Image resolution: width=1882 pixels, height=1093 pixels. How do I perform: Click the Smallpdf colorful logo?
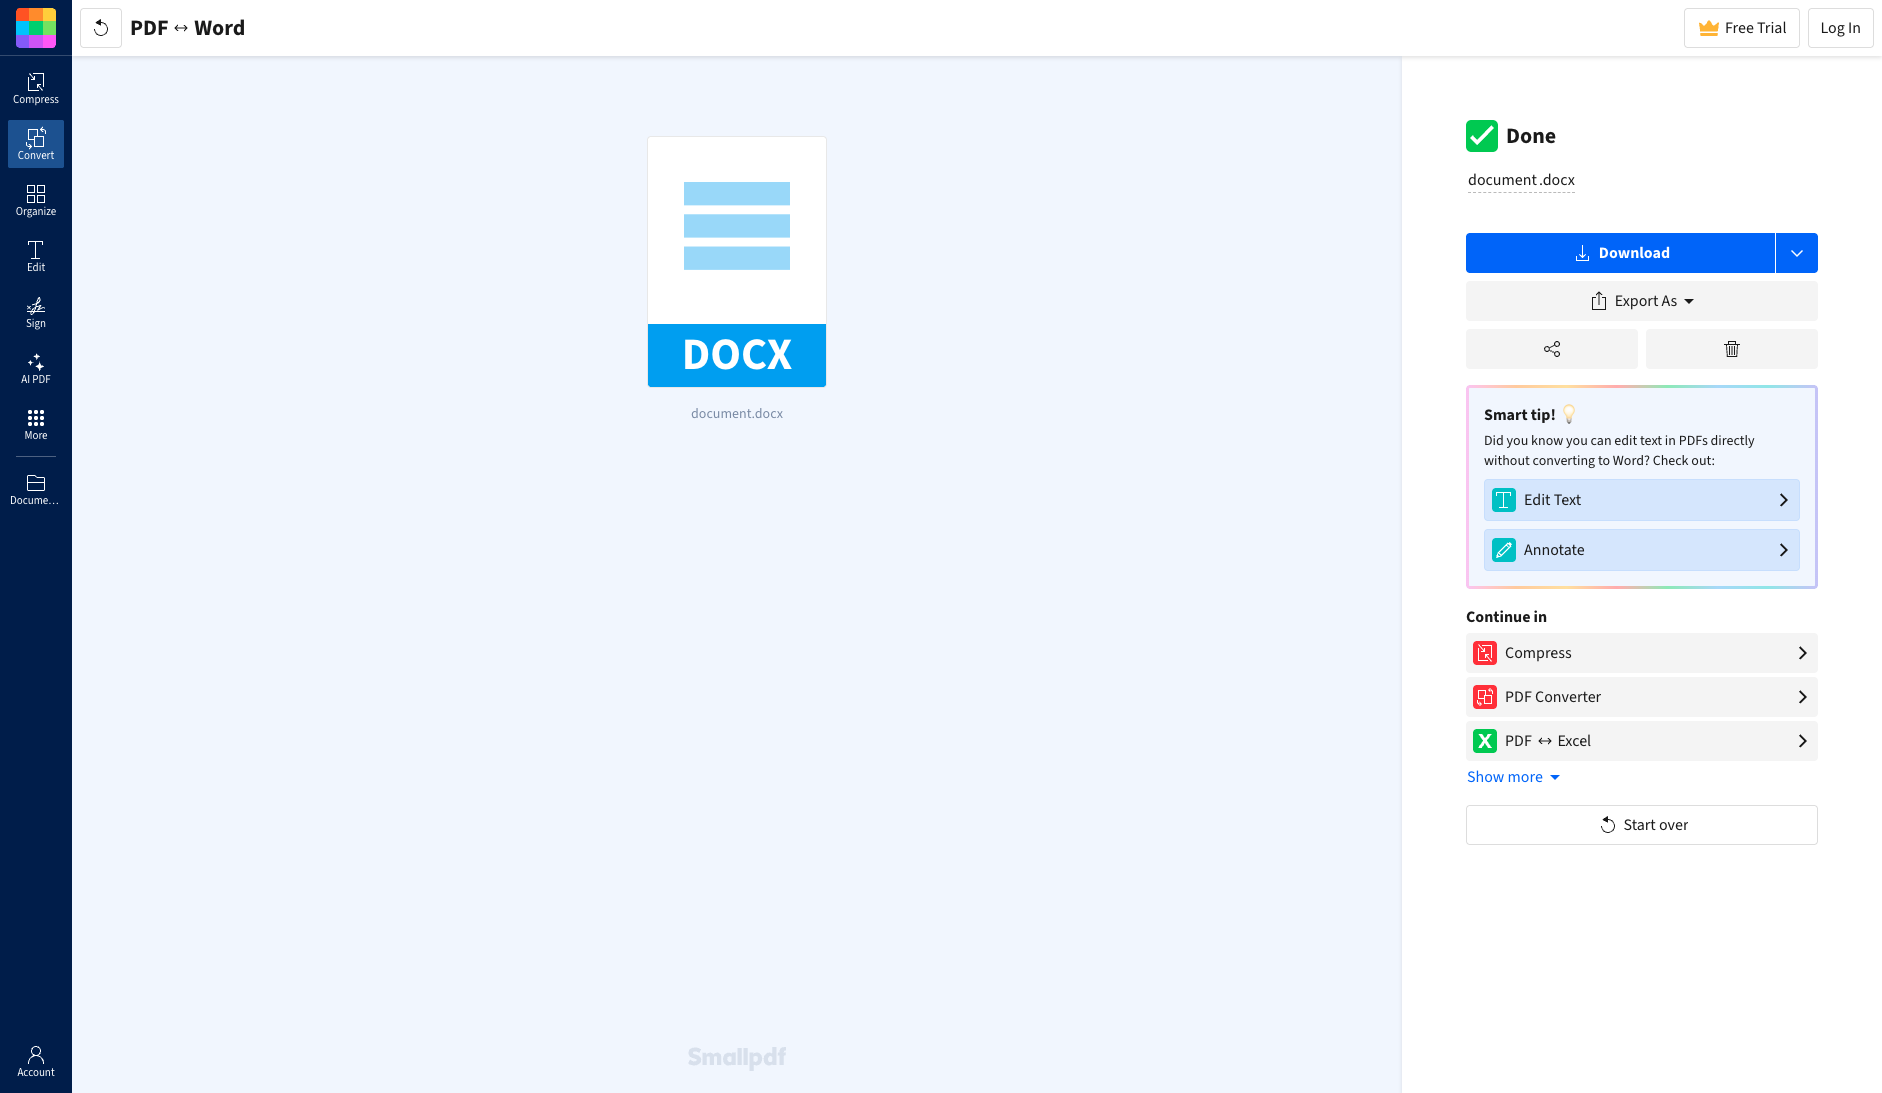36,28
